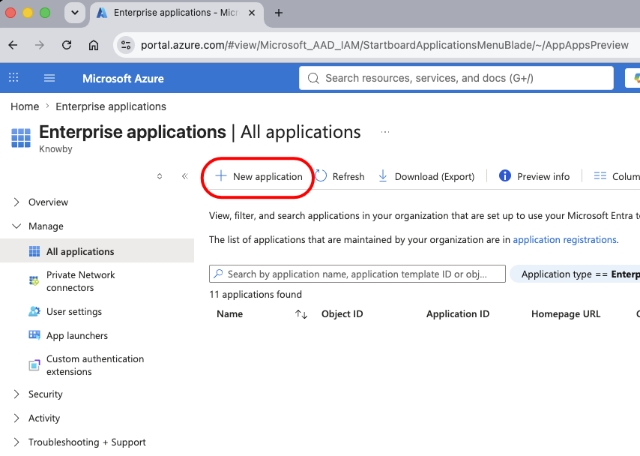This screenshot has width=640, height=456.
Task: Click the New application button
Action: tap(259, 176)
